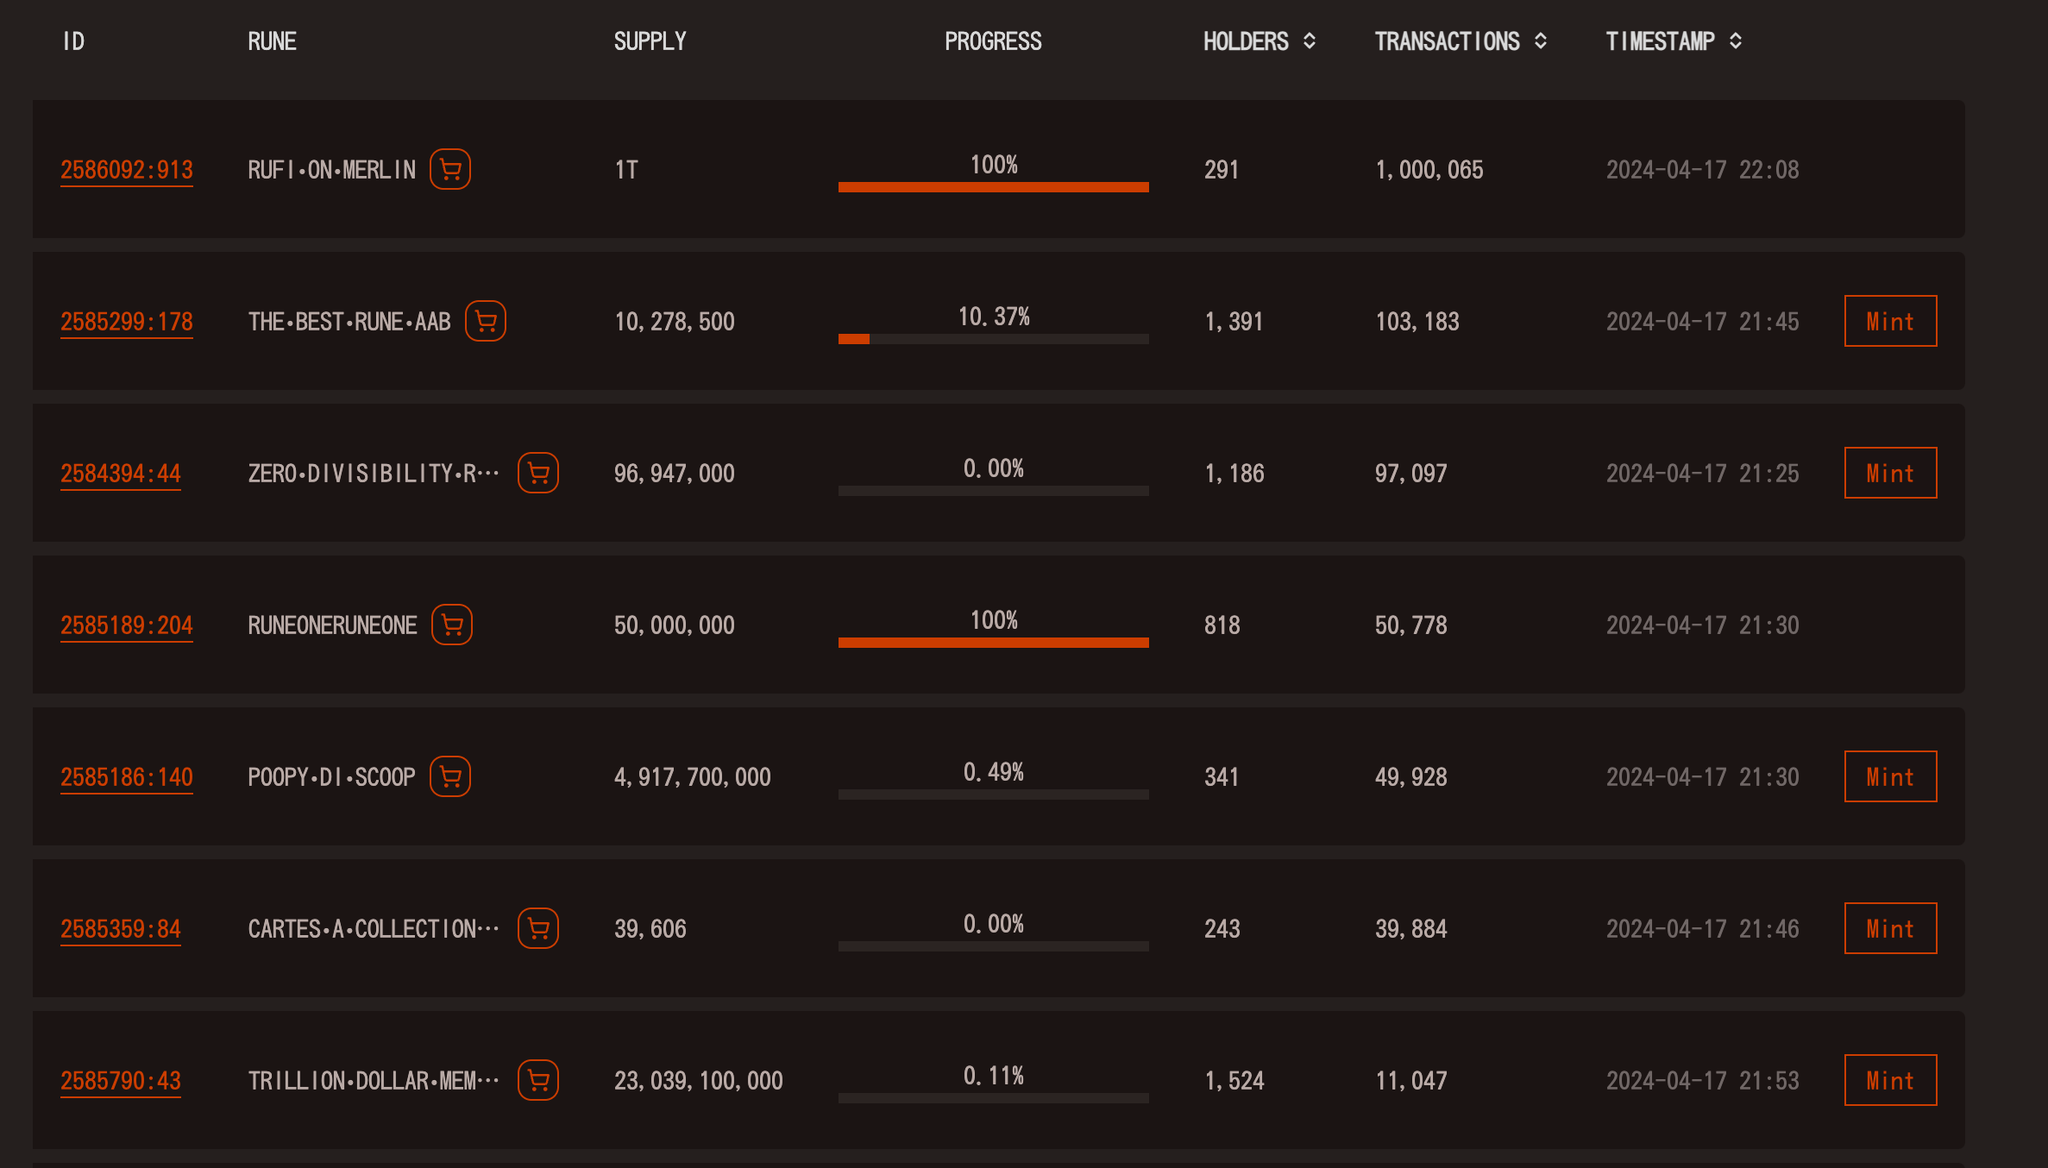Follow the 2585189:204 ID link
Image resolution: width=2048 pixels, height=1168 pixels.
point(127,626)
